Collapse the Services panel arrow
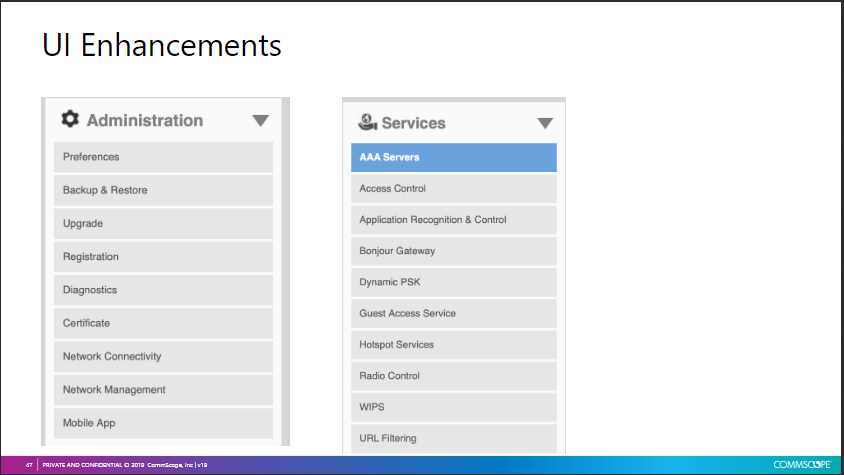The height and width of the screenshot is (475, 844). click(545, 124)
